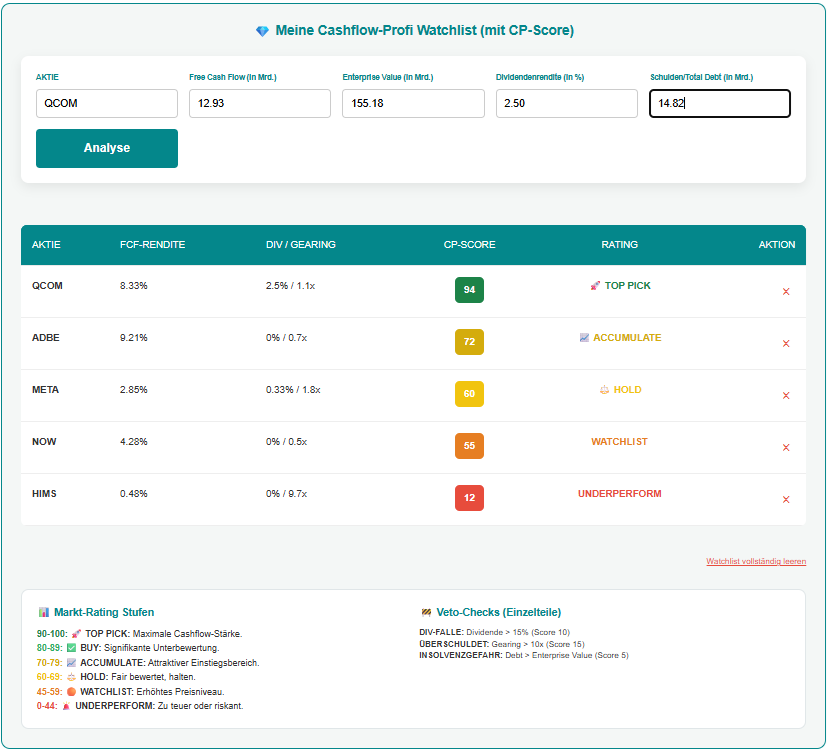
Task: Click the Dividendenrendite input field
Action: click(x=566, y=104)
